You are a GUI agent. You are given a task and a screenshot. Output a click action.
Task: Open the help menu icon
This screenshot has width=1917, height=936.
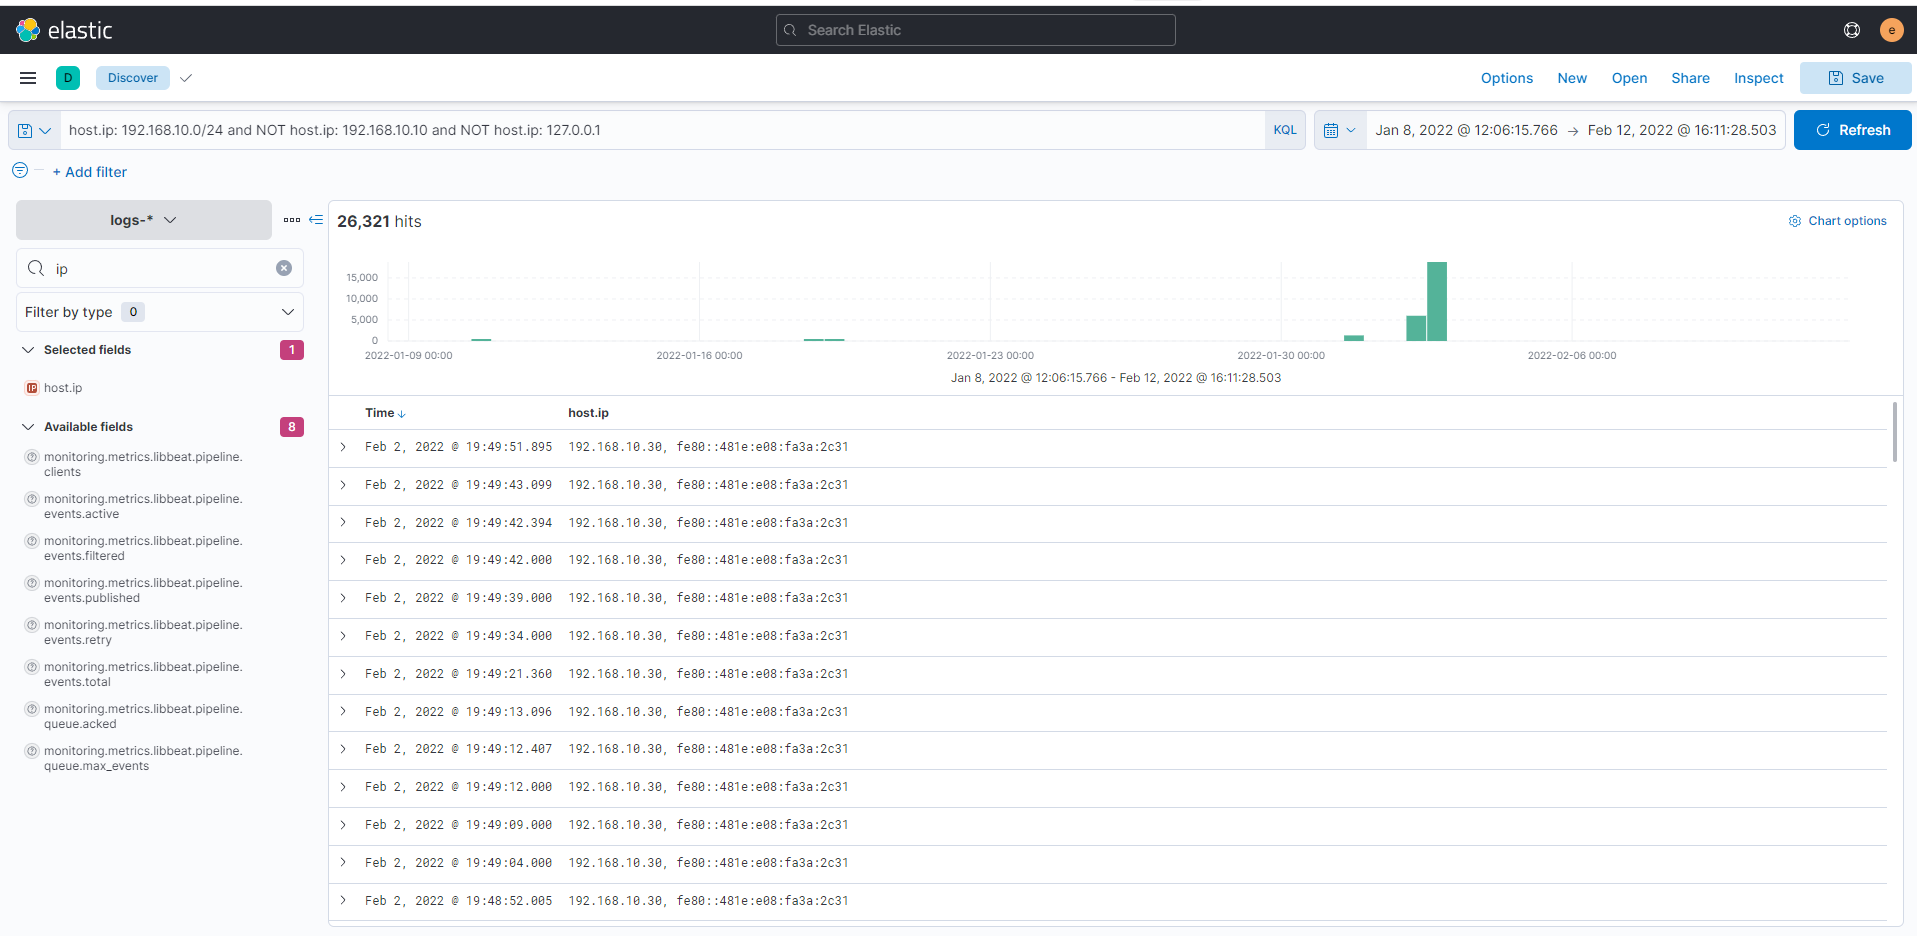tap(1851, 30)
